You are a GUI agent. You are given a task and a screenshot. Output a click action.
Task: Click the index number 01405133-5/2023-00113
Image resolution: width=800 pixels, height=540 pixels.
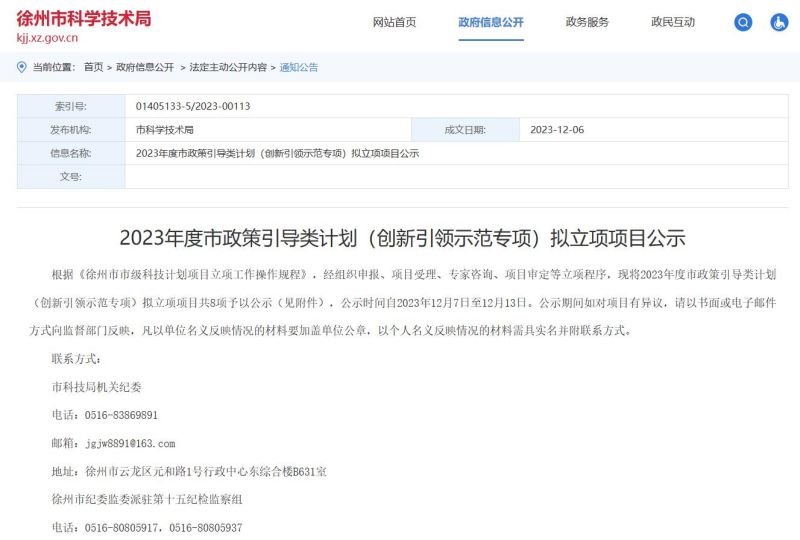click(193, 105)
